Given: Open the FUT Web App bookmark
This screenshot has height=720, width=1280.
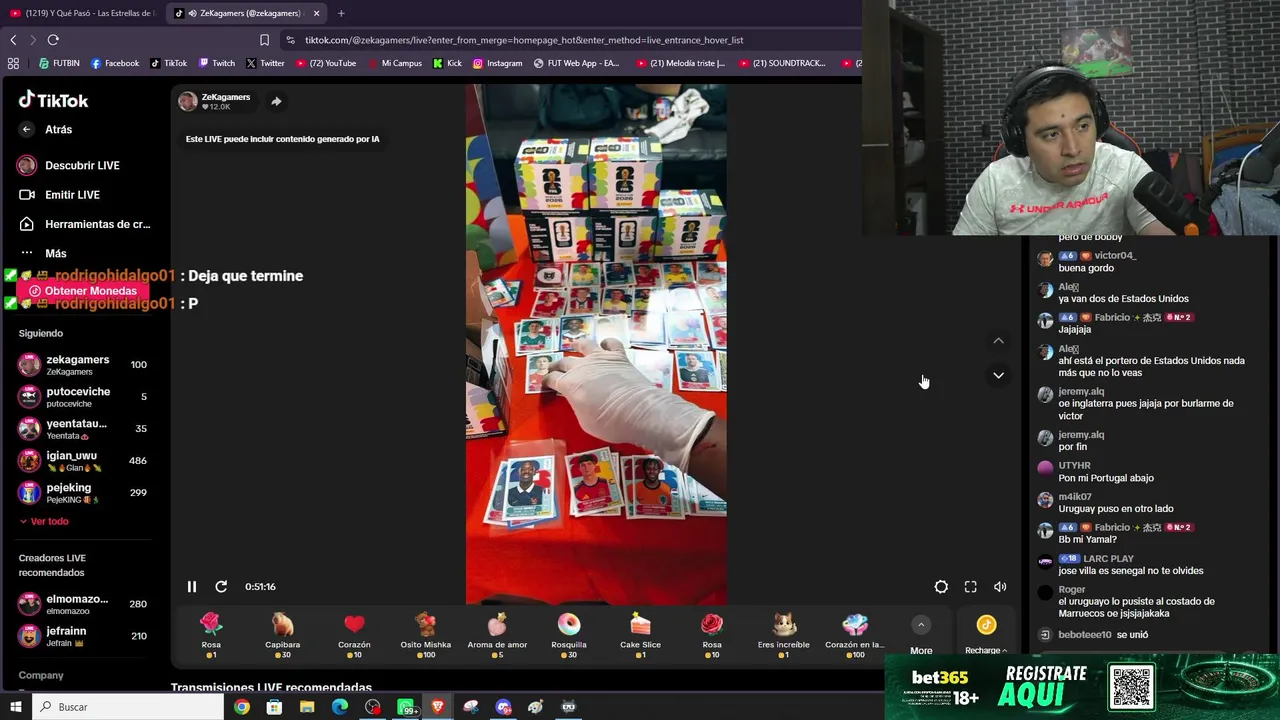Looking at the screenshot, I should tap(577, 63).
